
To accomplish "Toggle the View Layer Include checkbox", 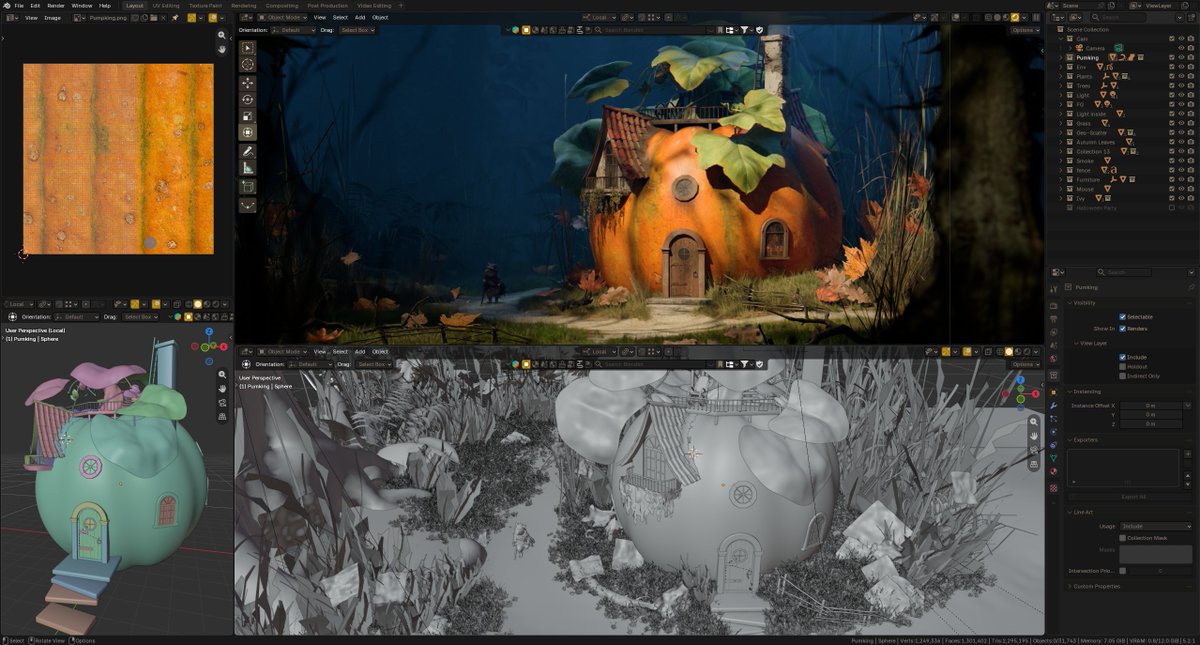I will pyautogui.click(x=1122, y=357).
